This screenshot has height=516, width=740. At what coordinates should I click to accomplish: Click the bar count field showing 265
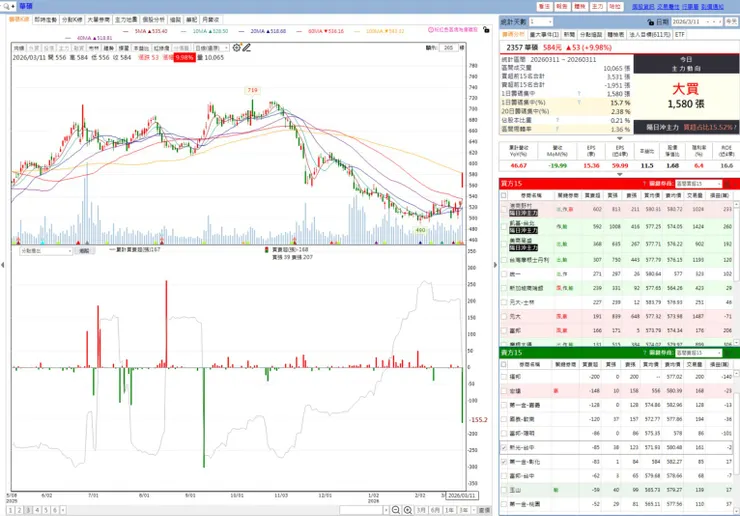(449, 48)
